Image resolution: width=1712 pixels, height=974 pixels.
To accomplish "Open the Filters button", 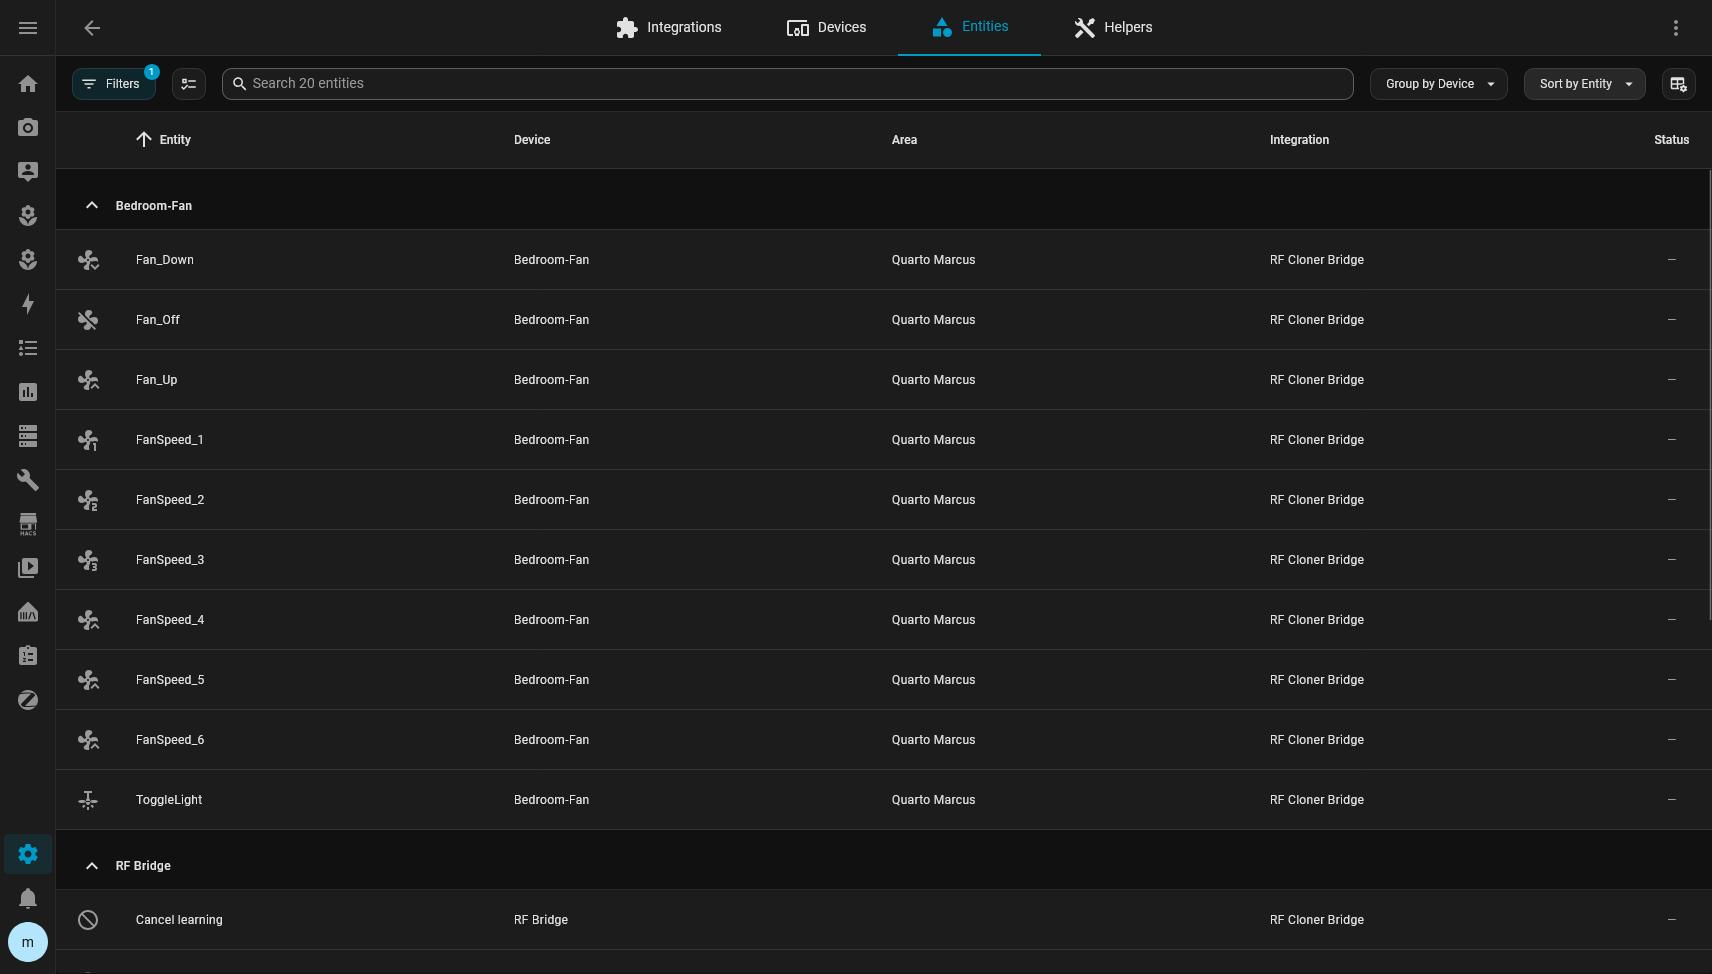I will (113, 84).
